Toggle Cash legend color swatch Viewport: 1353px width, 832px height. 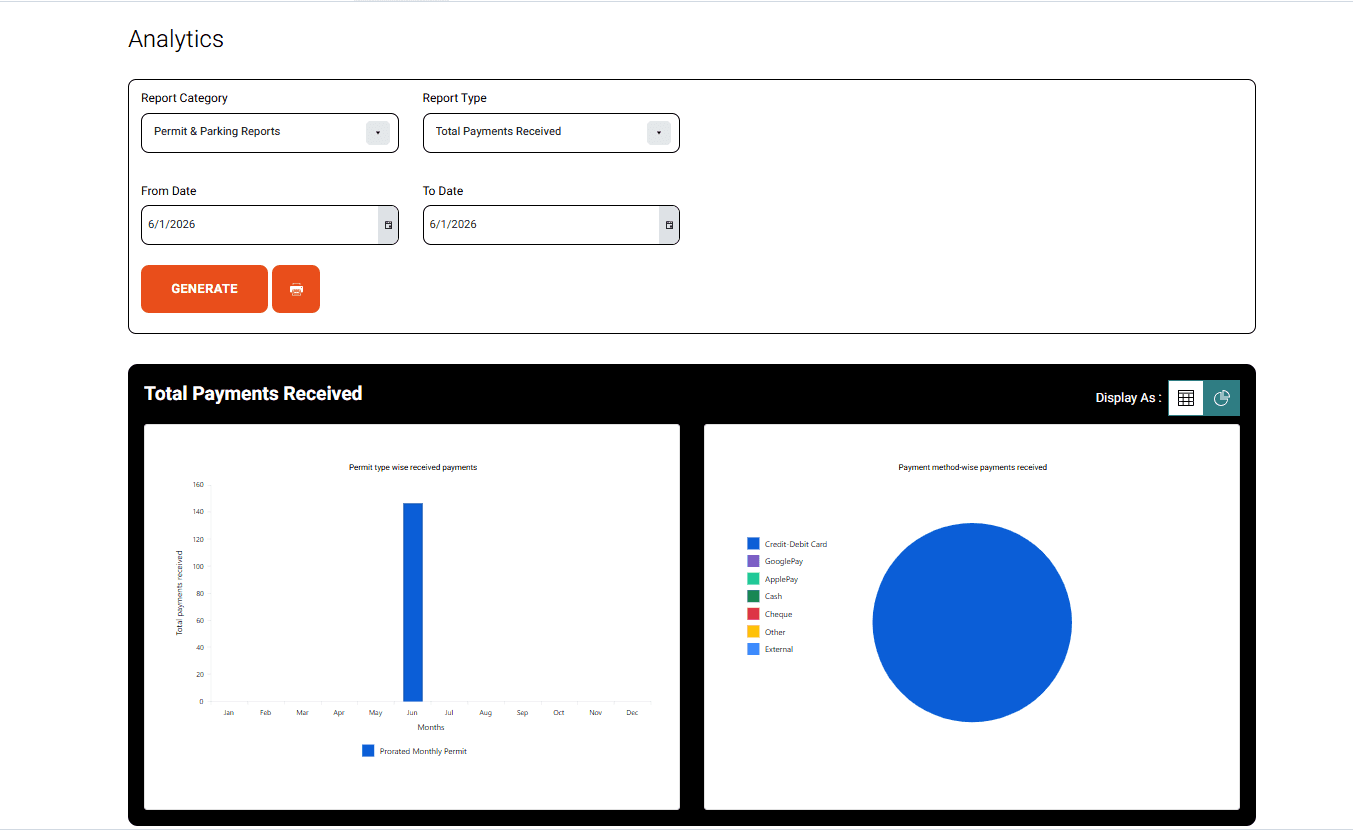click(x=753, y=596)
